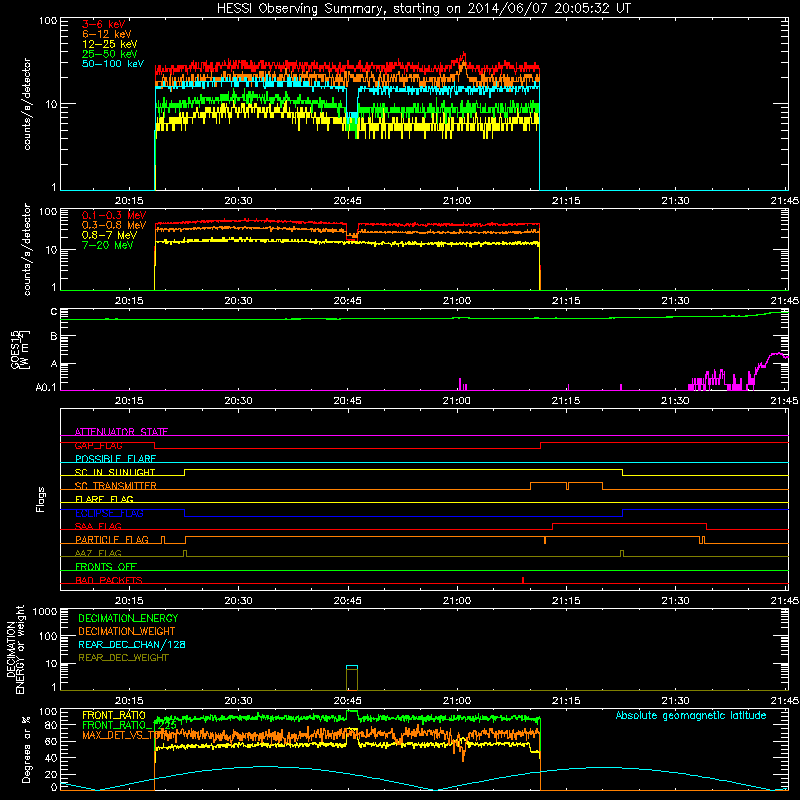Click the SC_TRANSMITTER flag label

(116, 486)
